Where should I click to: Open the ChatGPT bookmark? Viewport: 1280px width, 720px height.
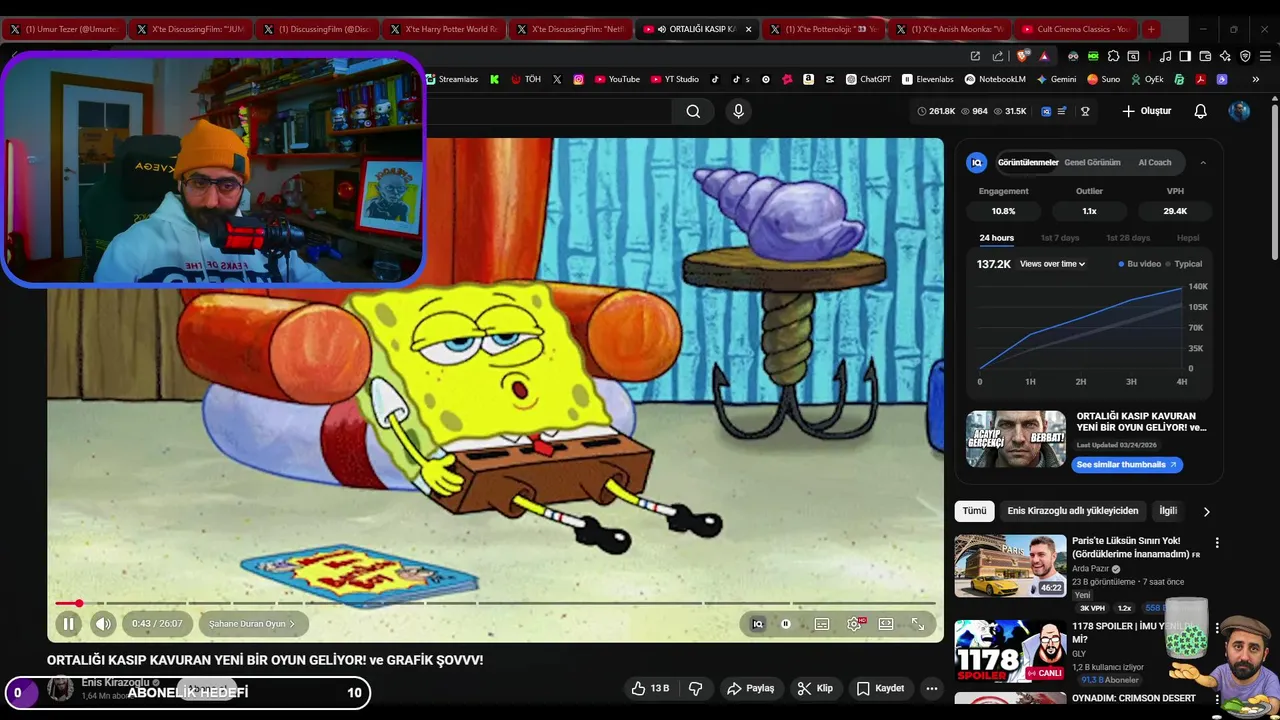pos(868,79)
